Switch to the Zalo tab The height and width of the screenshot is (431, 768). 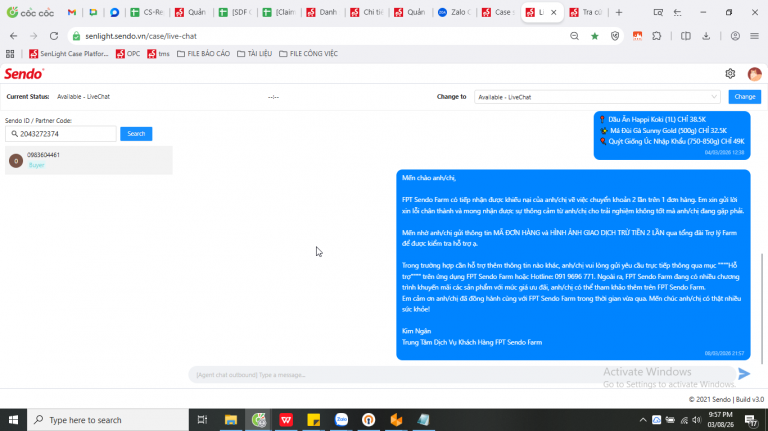[x=454, y=12]
